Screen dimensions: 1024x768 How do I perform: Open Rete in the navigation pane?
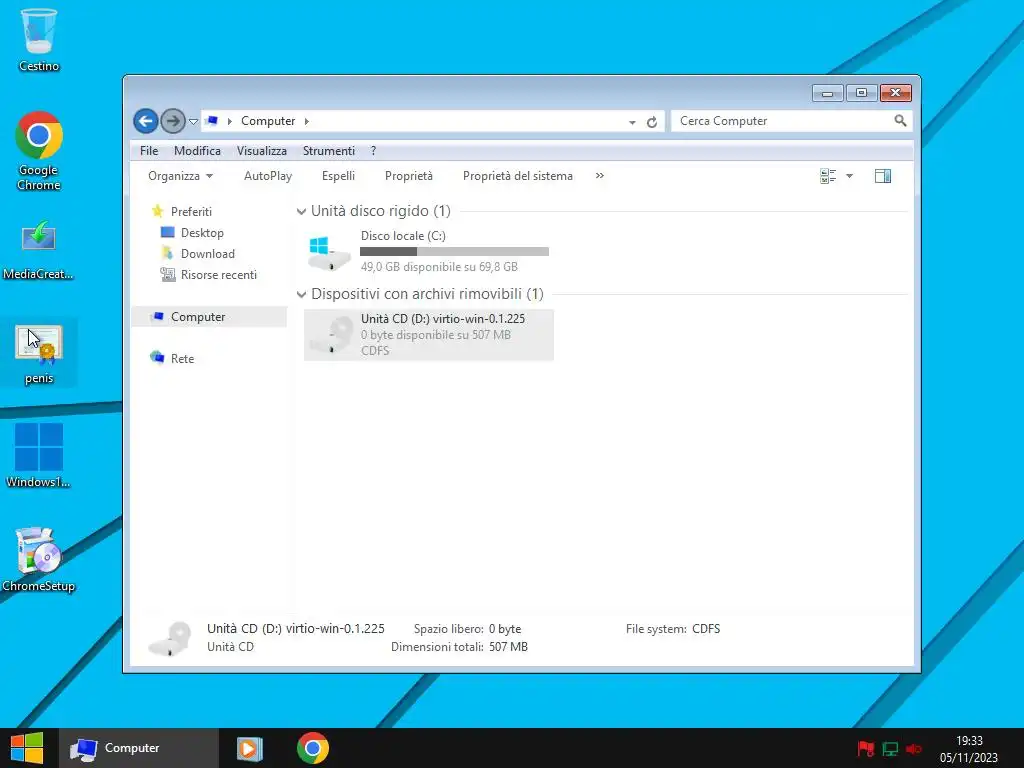182,359
